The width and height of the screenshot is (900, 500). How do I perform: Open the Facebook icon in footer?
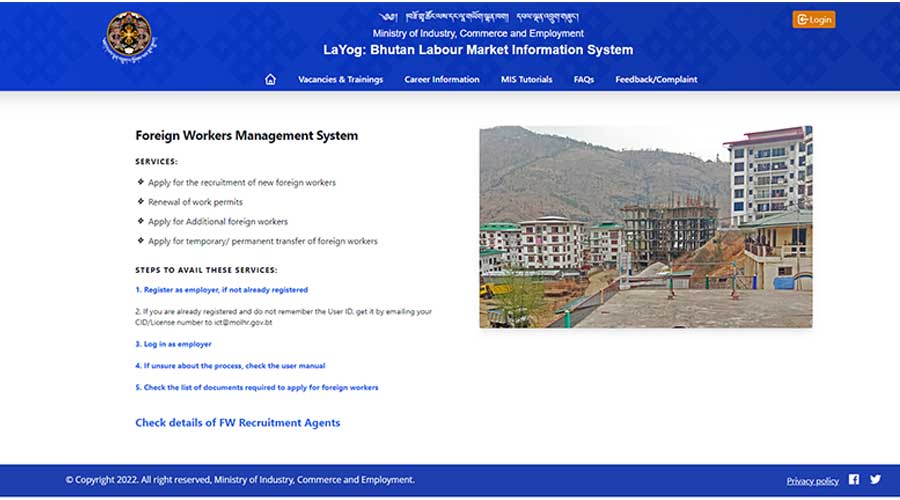(x=854, y=480)
